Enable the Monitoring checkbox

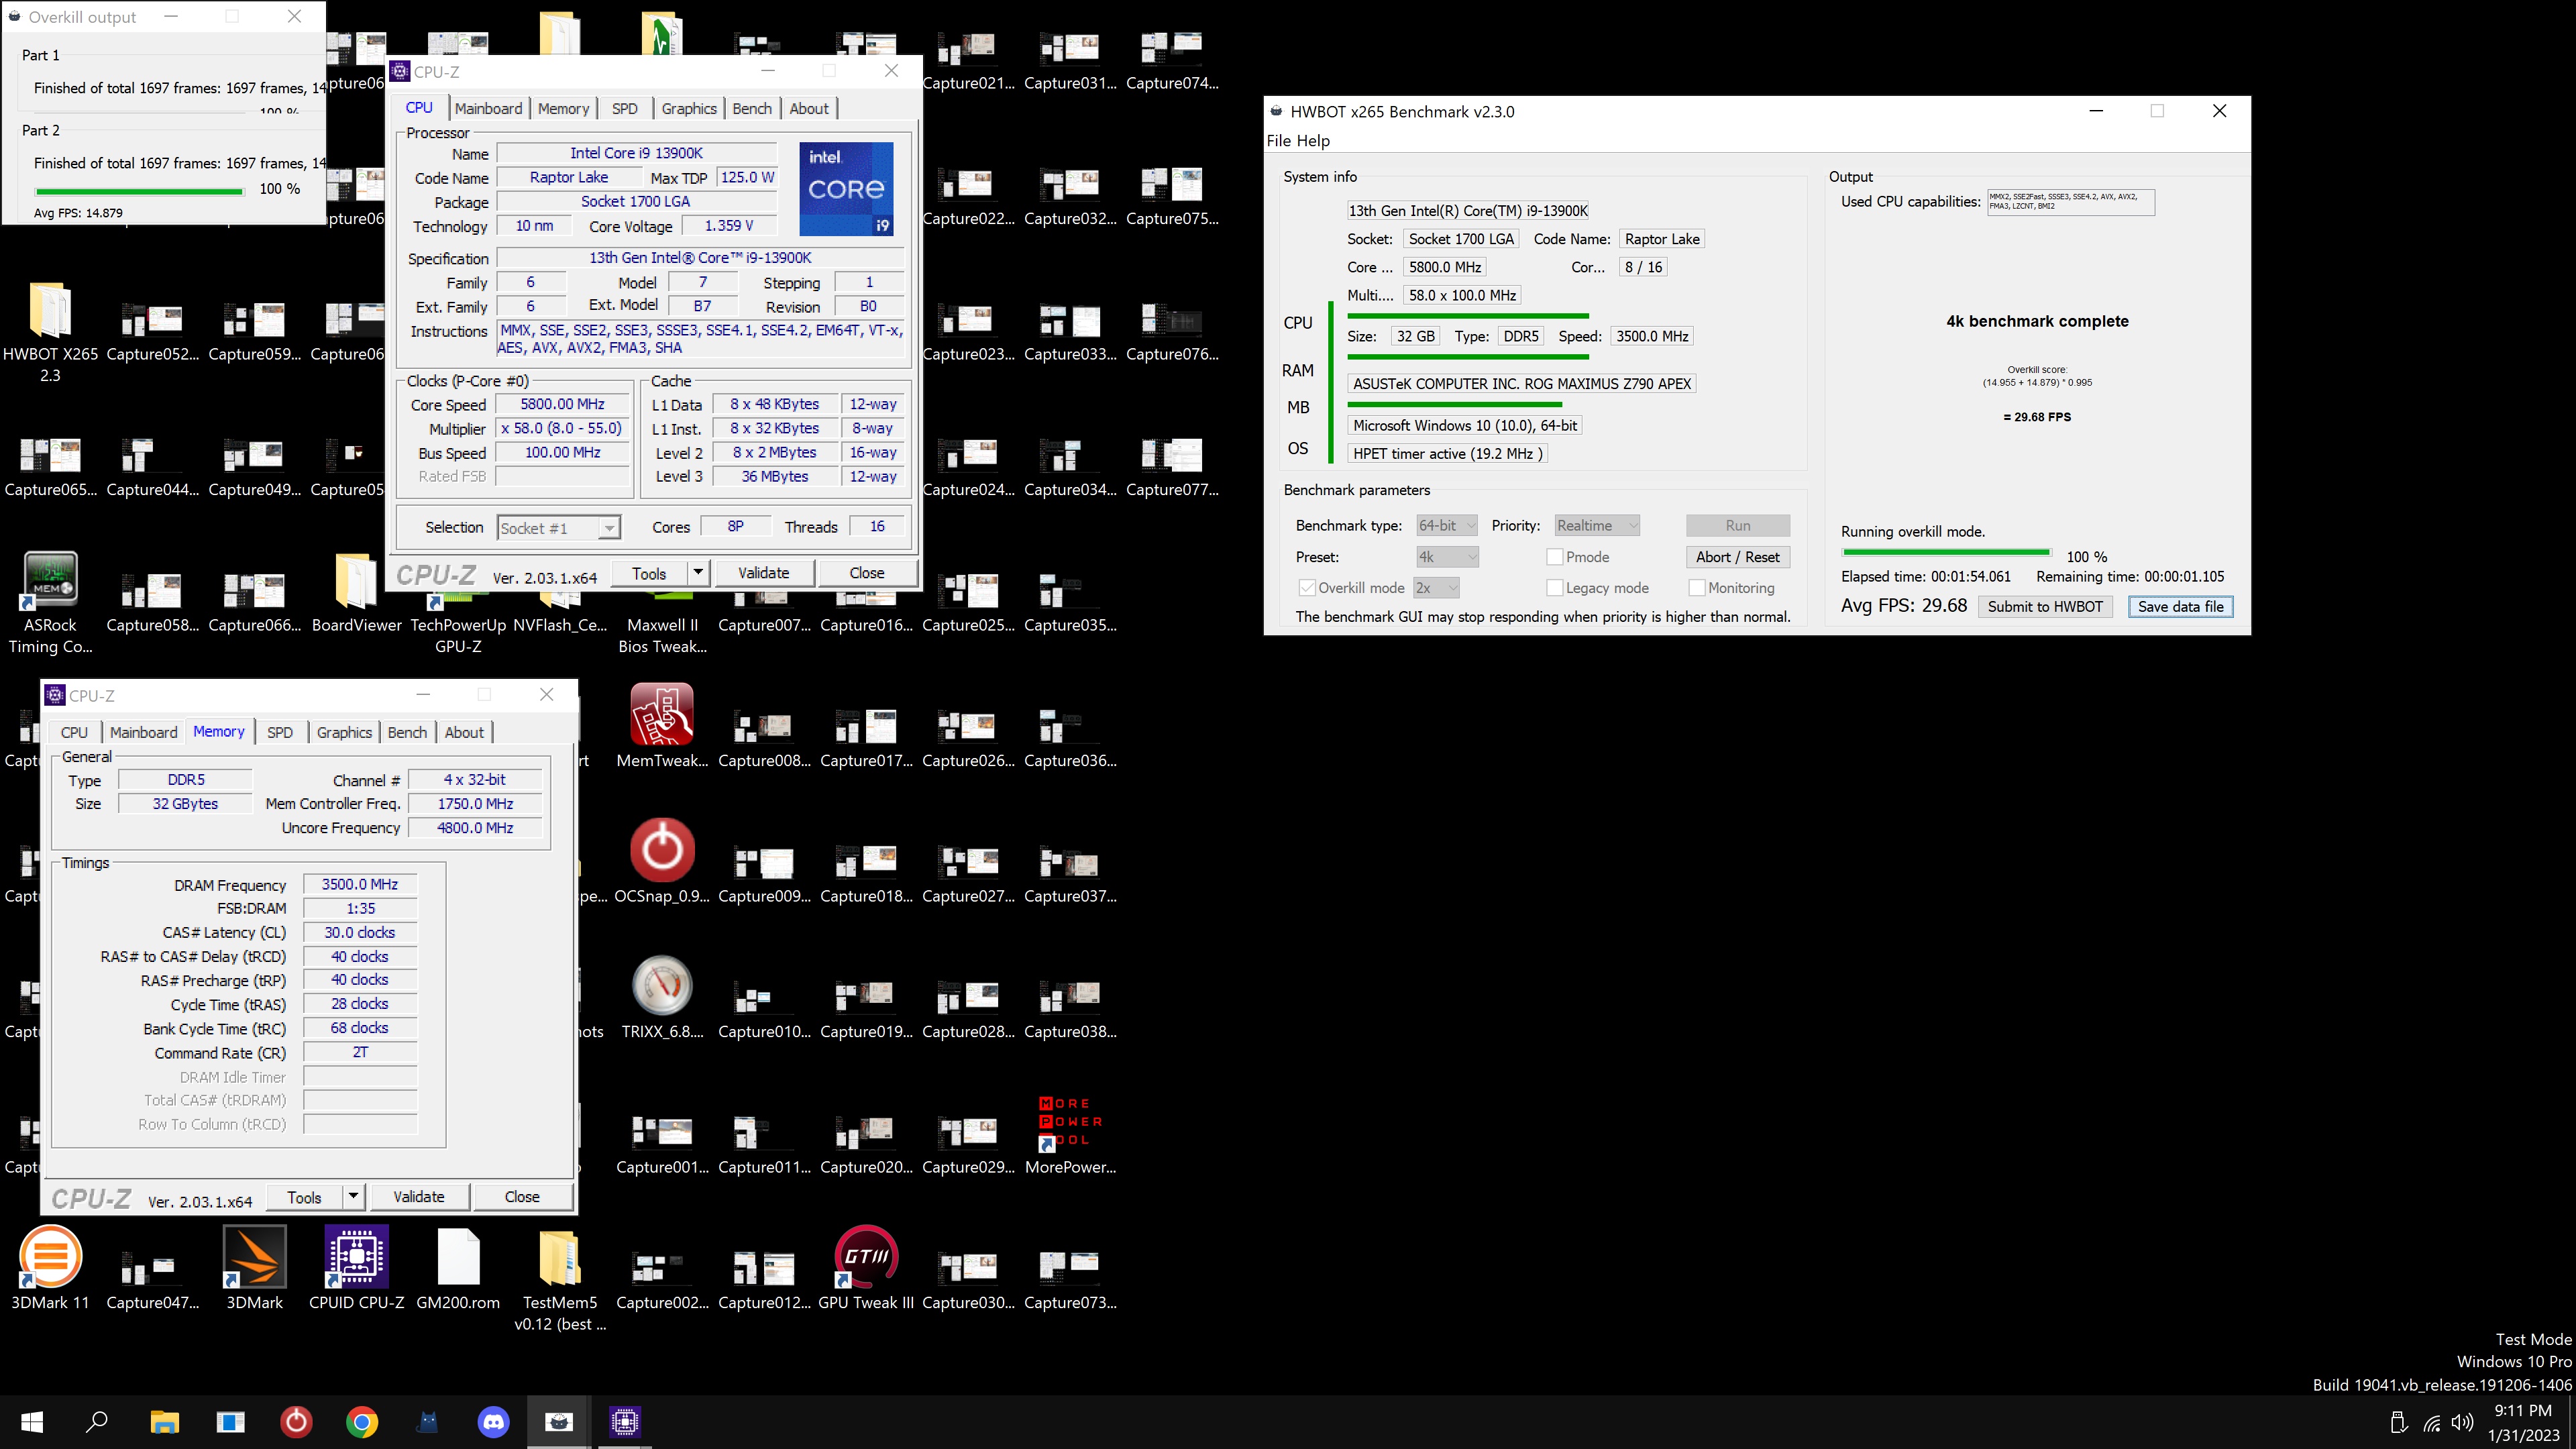pyautogui.click(x=1697, y=588)
